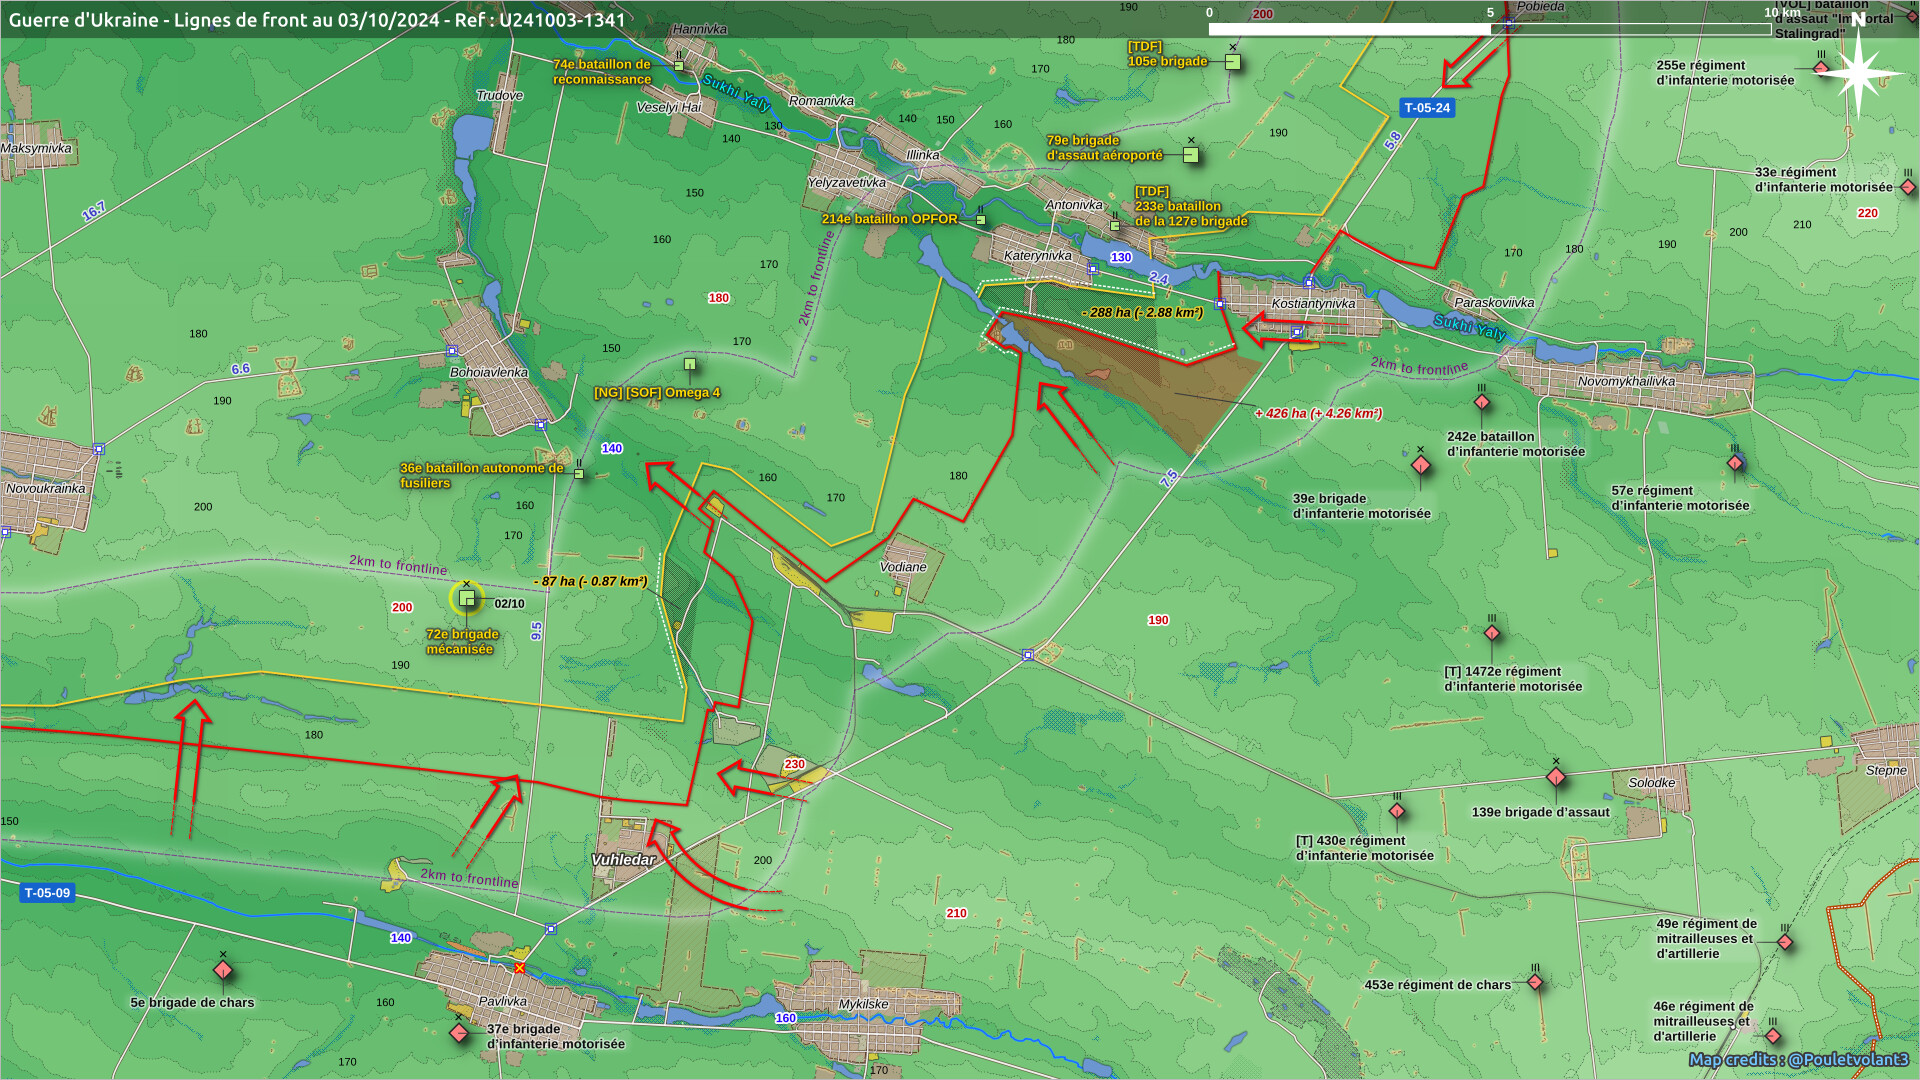
Task: Click the -288 ha area loss label
Action: 1142,312
